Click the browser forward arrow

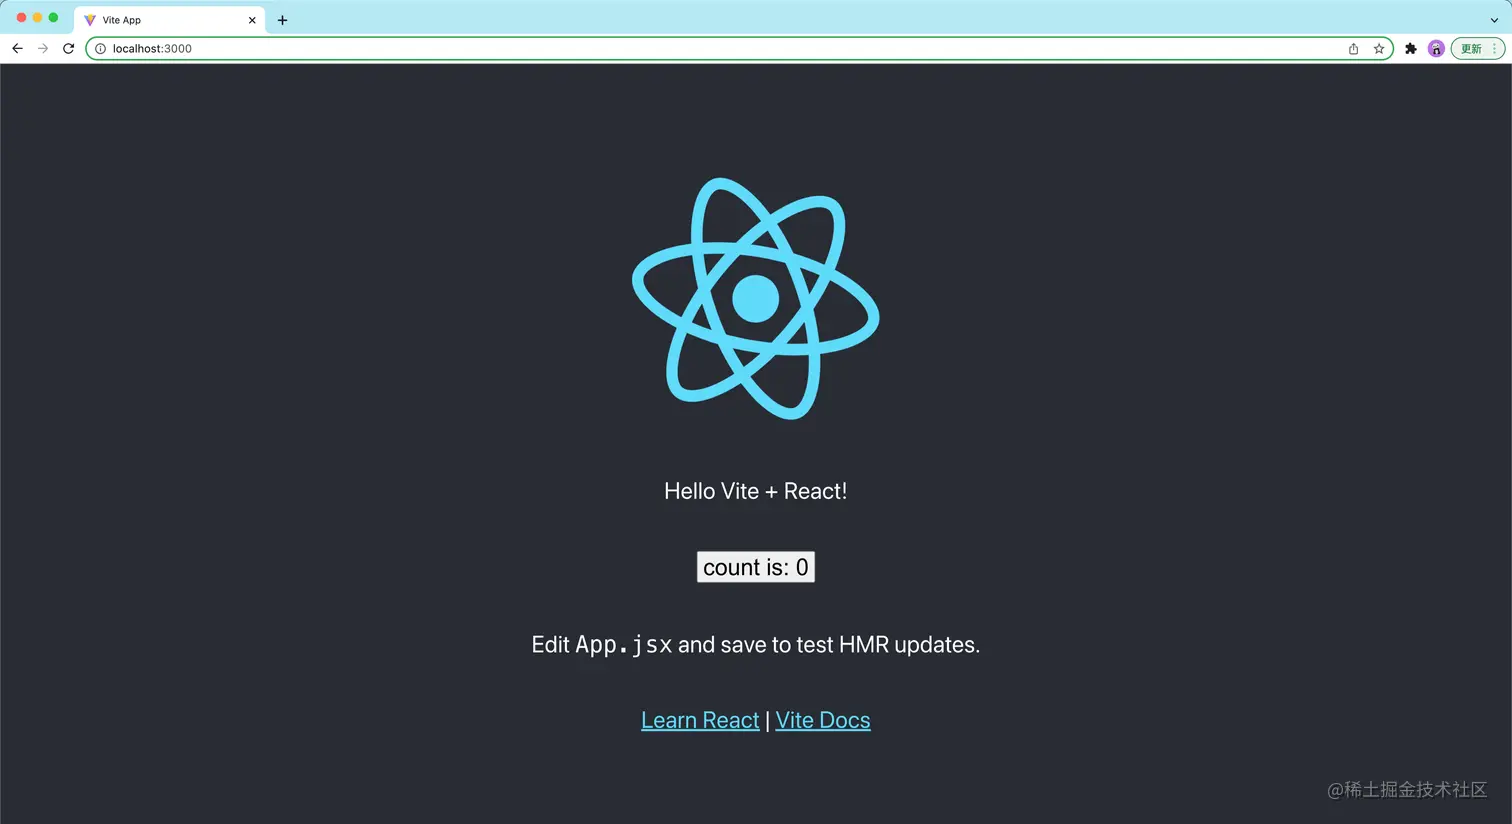click(x=43, y=48)
